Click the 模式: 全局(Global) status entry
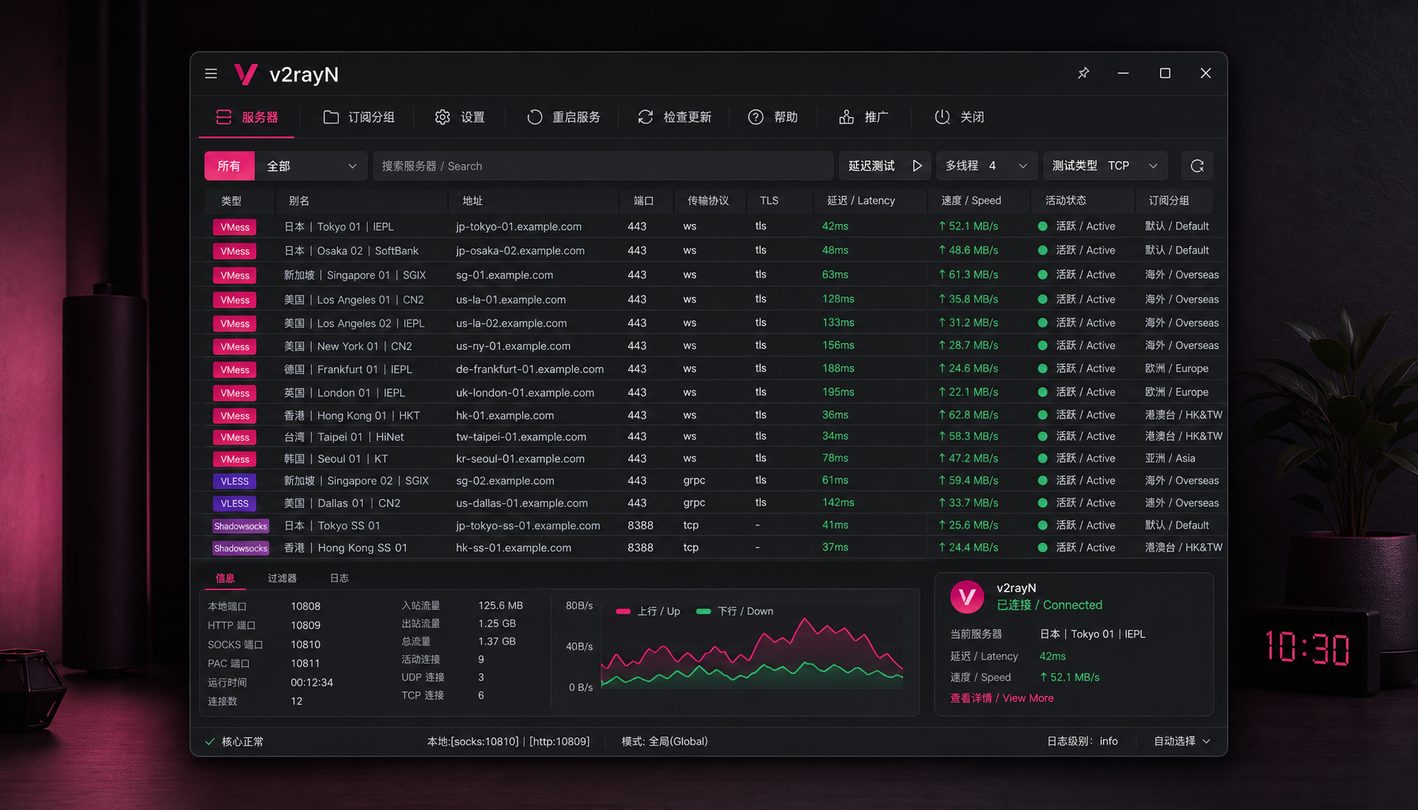Screen dimensions: 1418x810 coord(665,742)
